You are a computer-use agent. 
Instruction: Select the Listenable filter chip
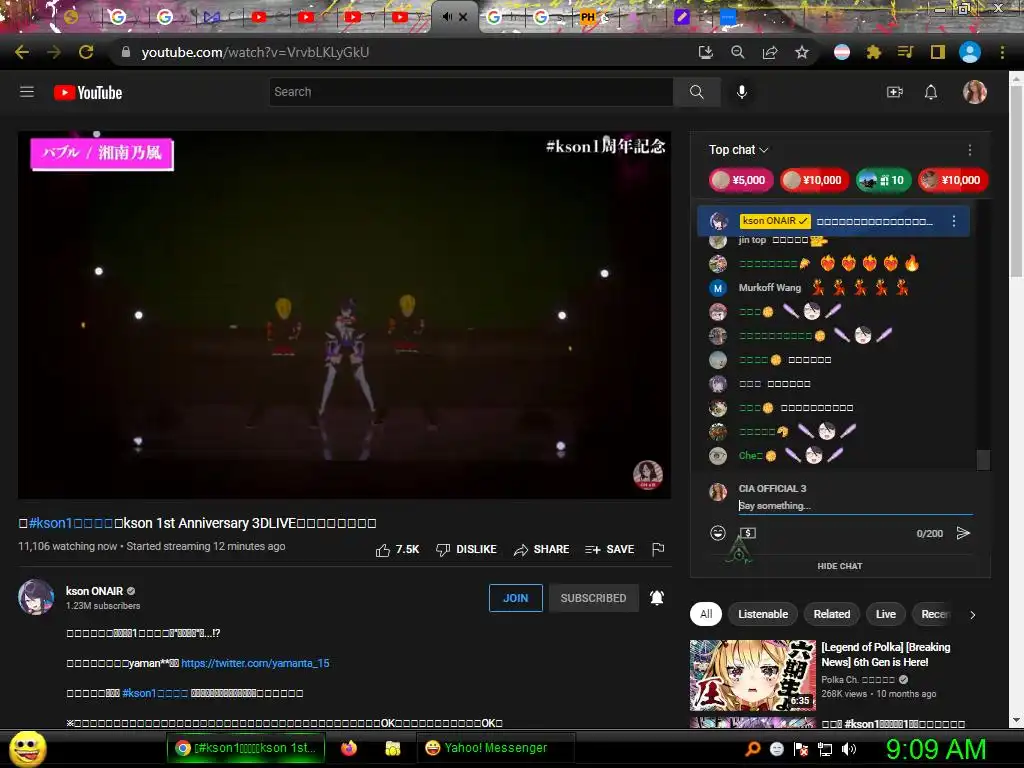[763, 614]
